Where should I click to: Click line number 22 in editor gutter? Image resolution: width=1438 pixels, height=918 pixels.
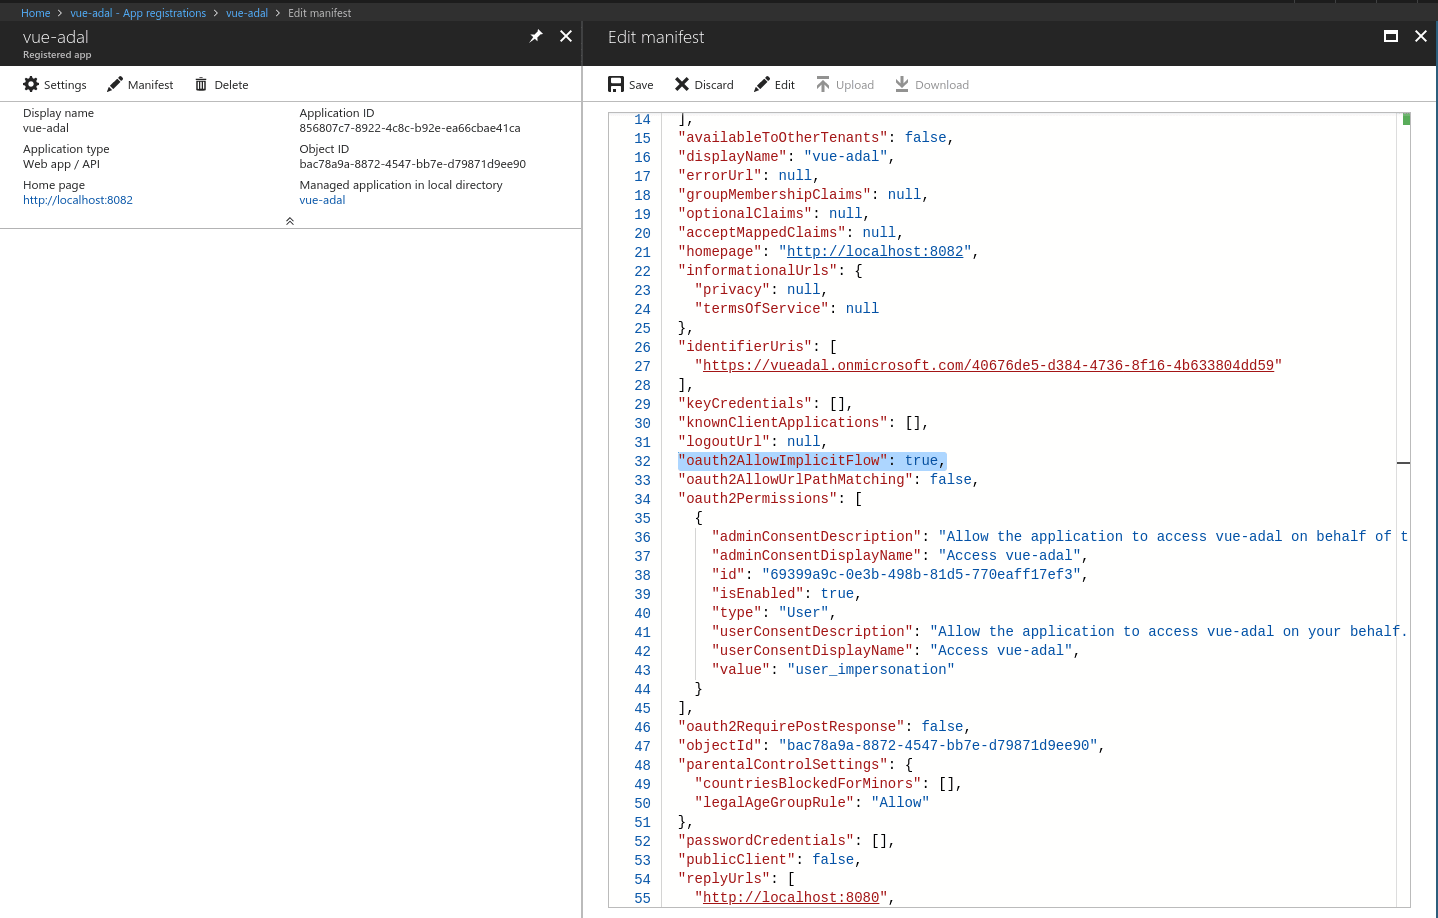click(x=642, y=271)
